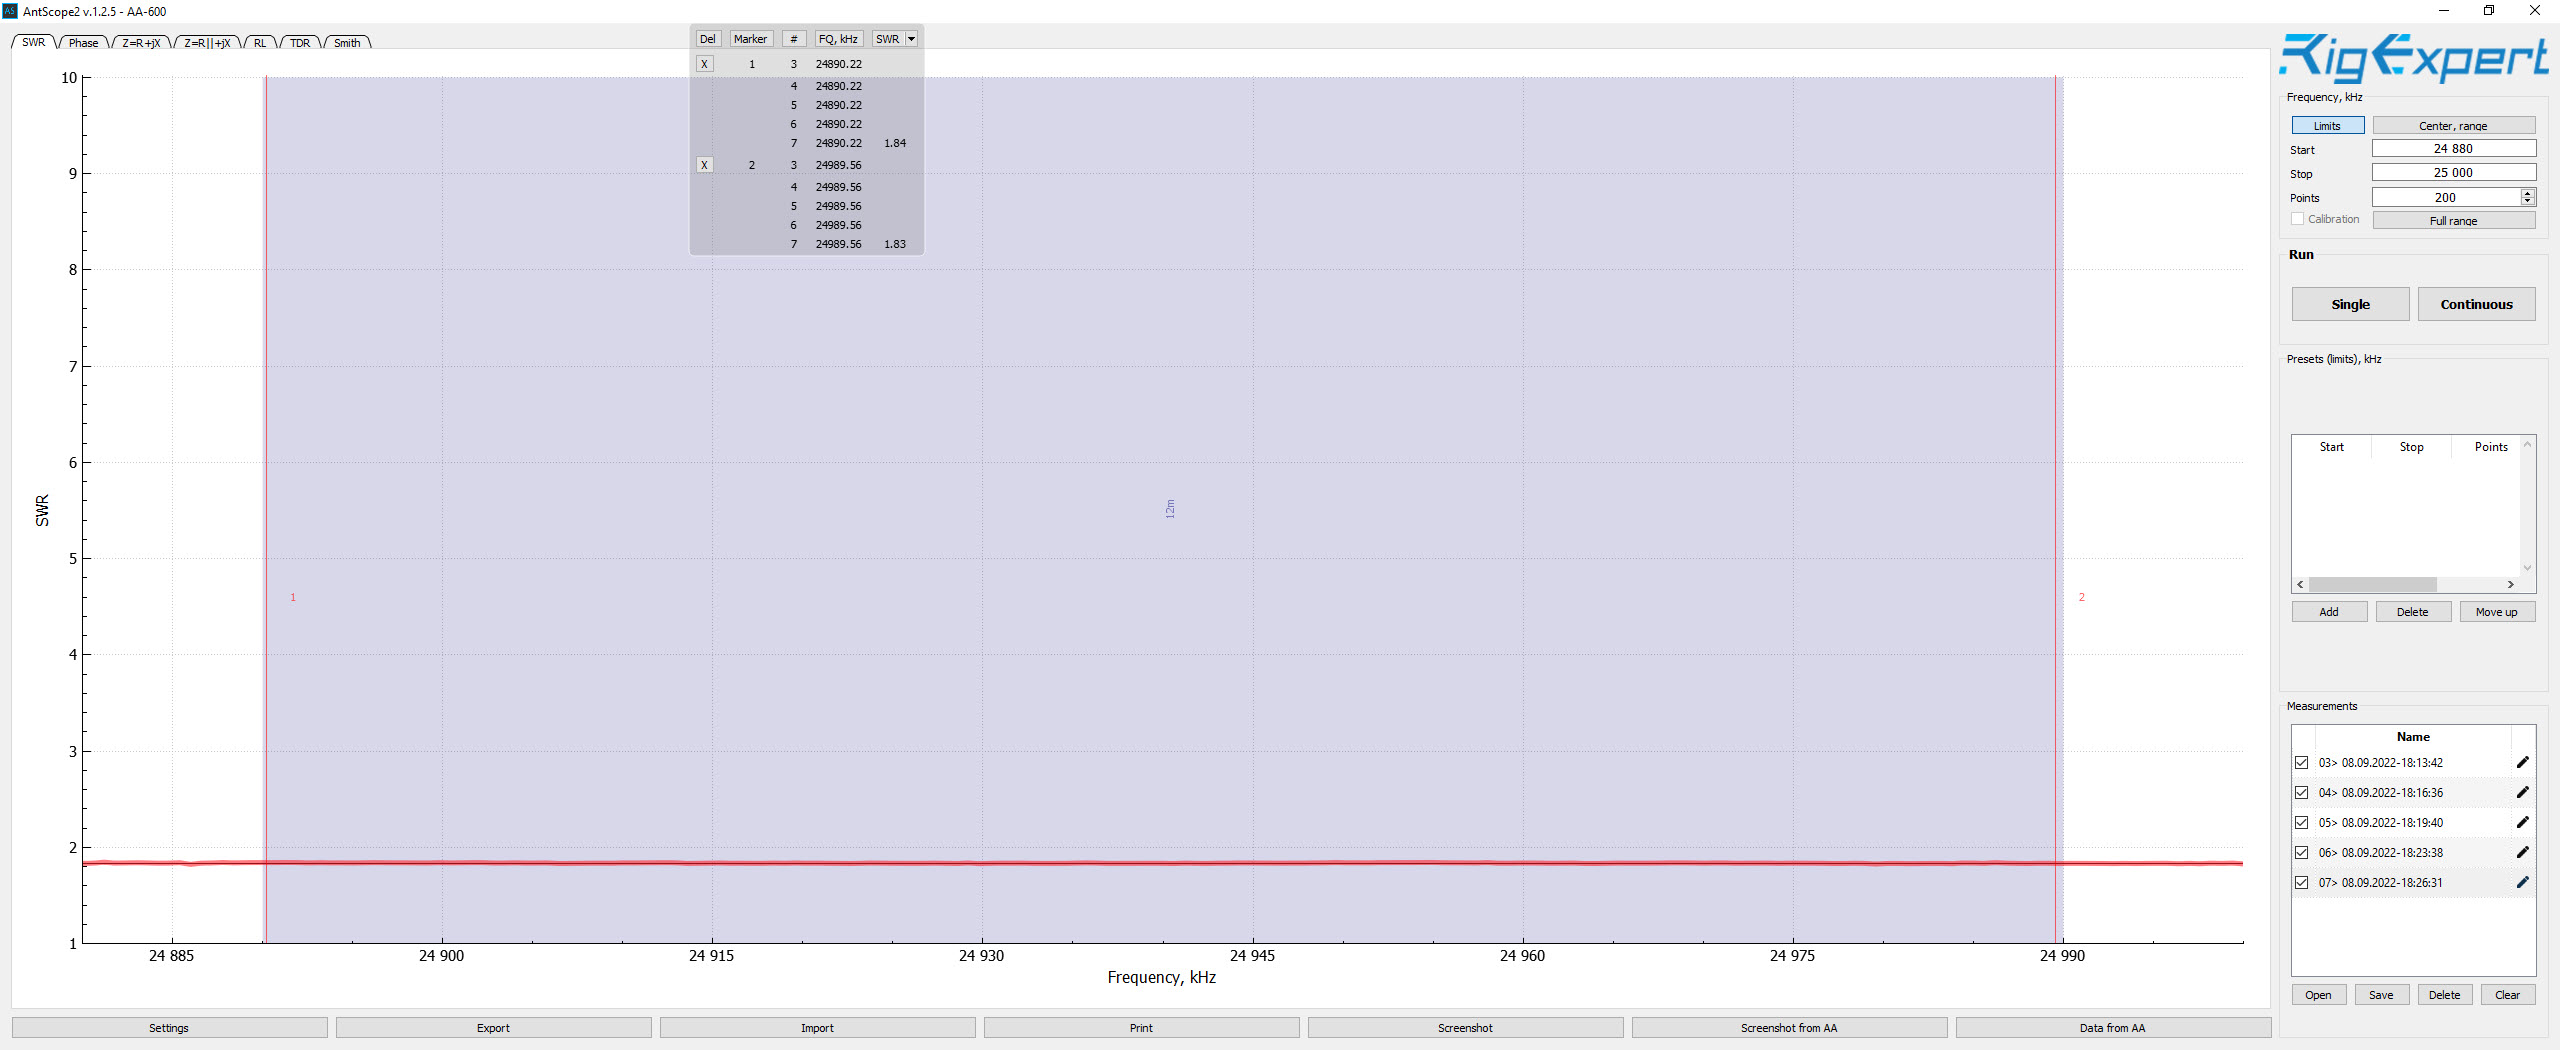
Task: Increase Points value with up stepper arrow
Action: [x=2528, y=193]
